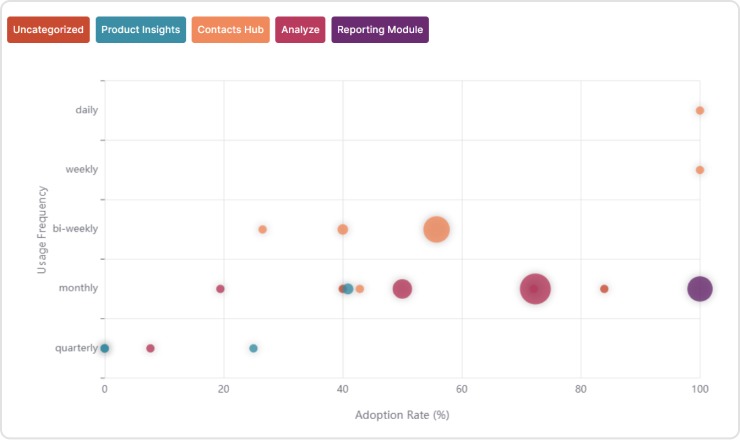Click the small orange monthly bubble
740x440 pixels.
[x=360, y=289]
